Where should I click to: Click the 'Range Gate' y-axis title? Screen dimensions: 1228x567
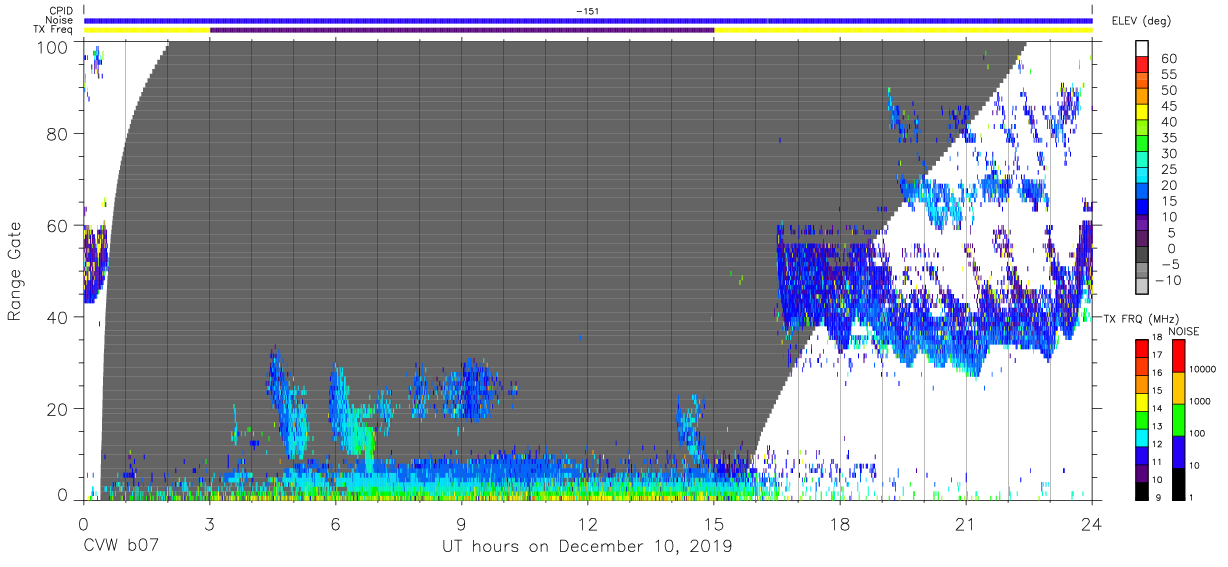(15, 272)
